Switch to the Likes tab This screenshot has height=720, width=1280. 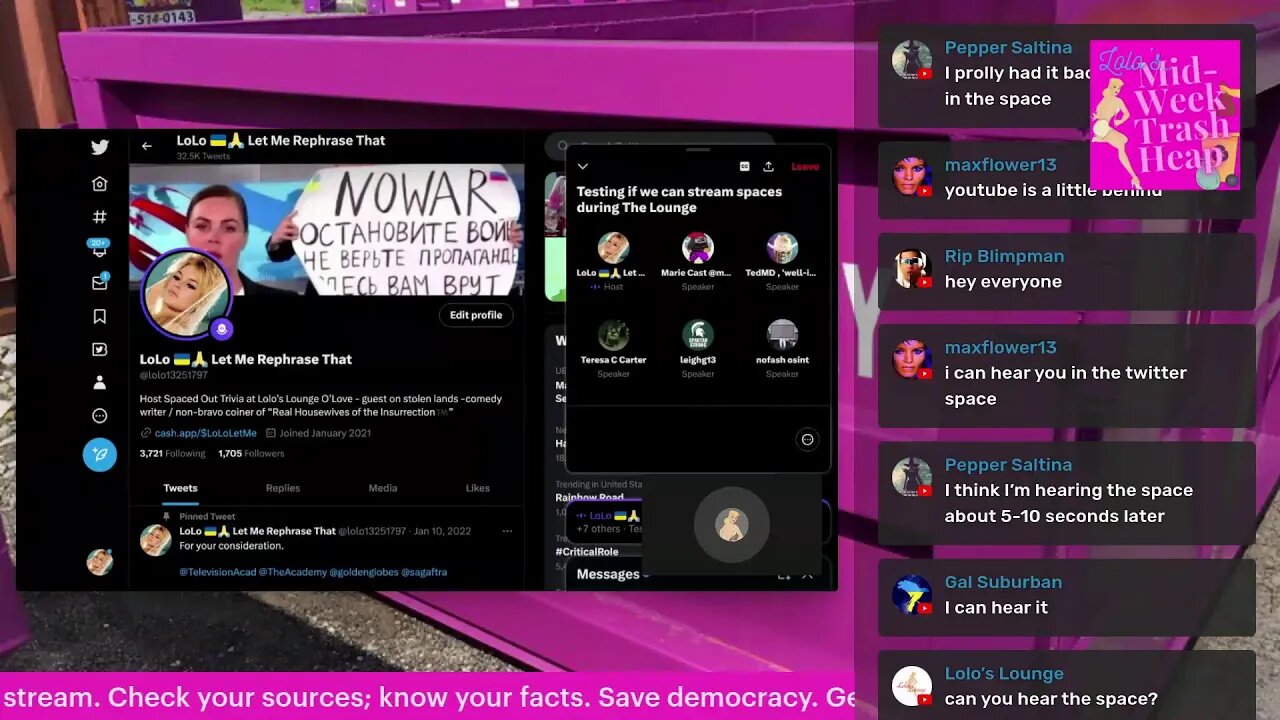478,488
